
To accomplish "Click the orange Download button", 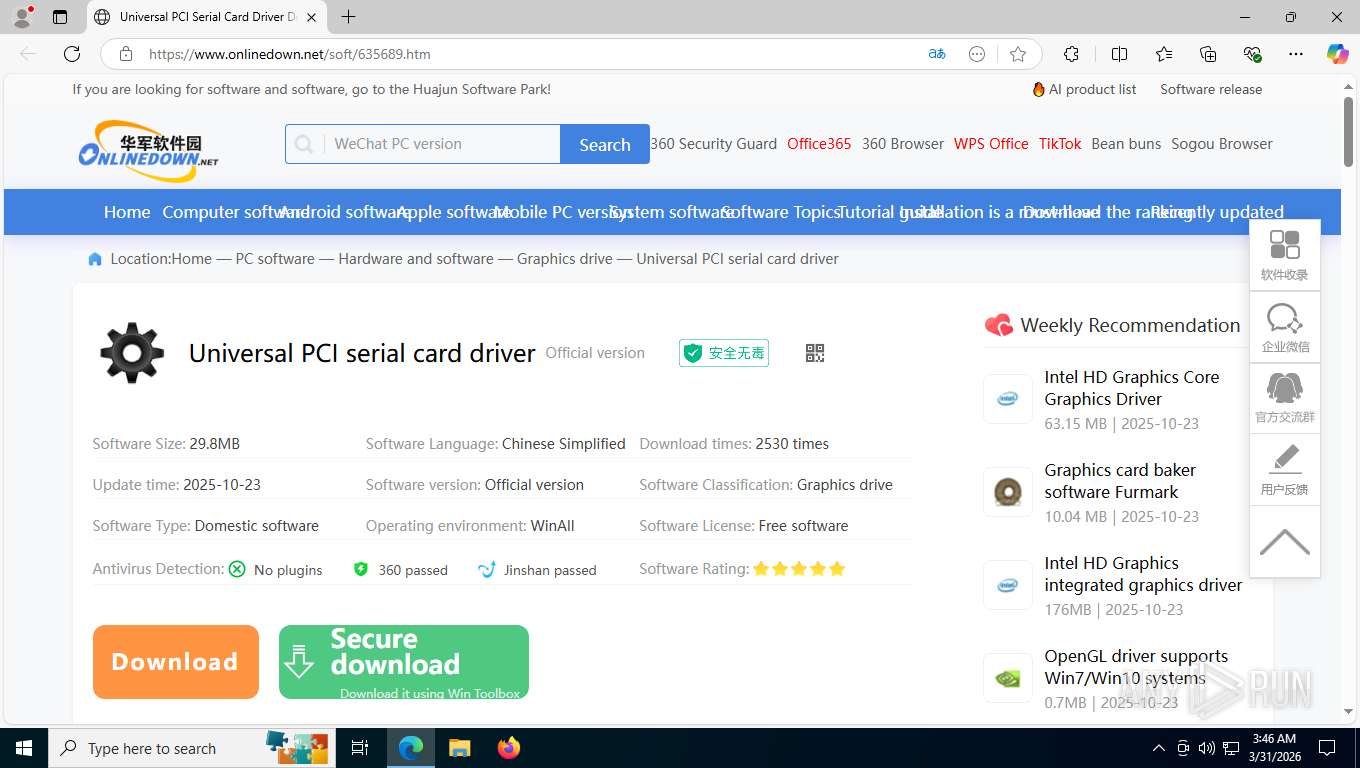I will pyautogui.click(x=176, y=662).
